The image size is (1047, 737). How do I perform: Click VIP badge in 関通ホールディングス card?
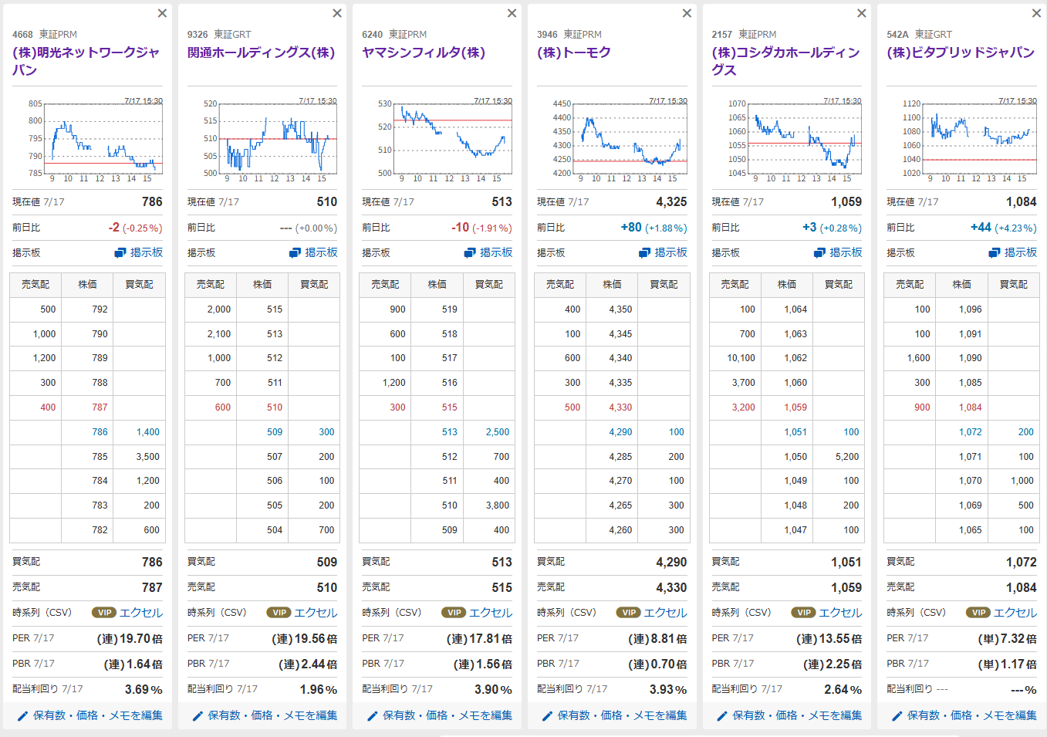tap(279, 613)
